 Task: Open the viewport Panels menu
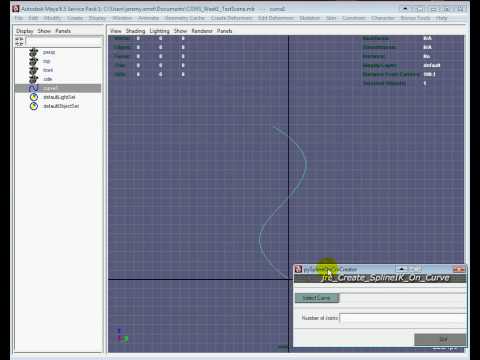(224, 31)
